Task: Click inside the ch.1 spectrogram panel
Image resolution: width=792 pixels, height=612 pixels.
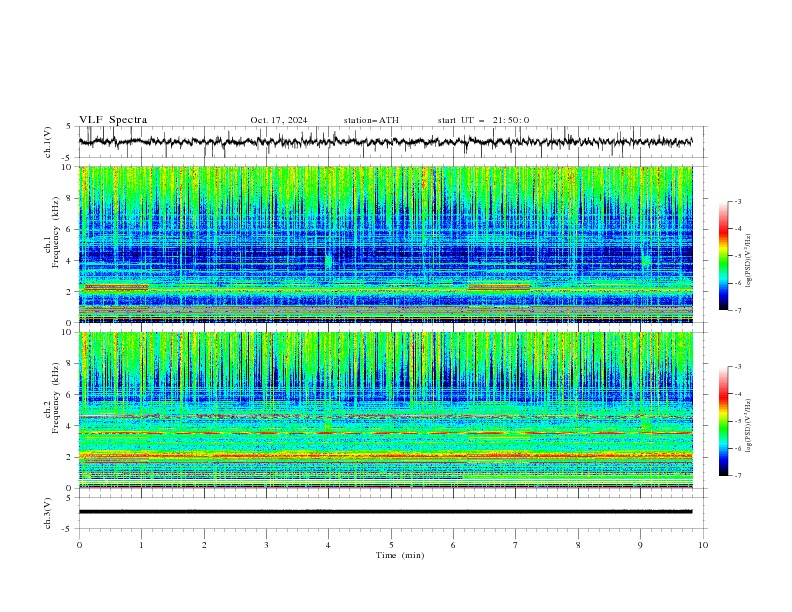Action: point(385,244)
